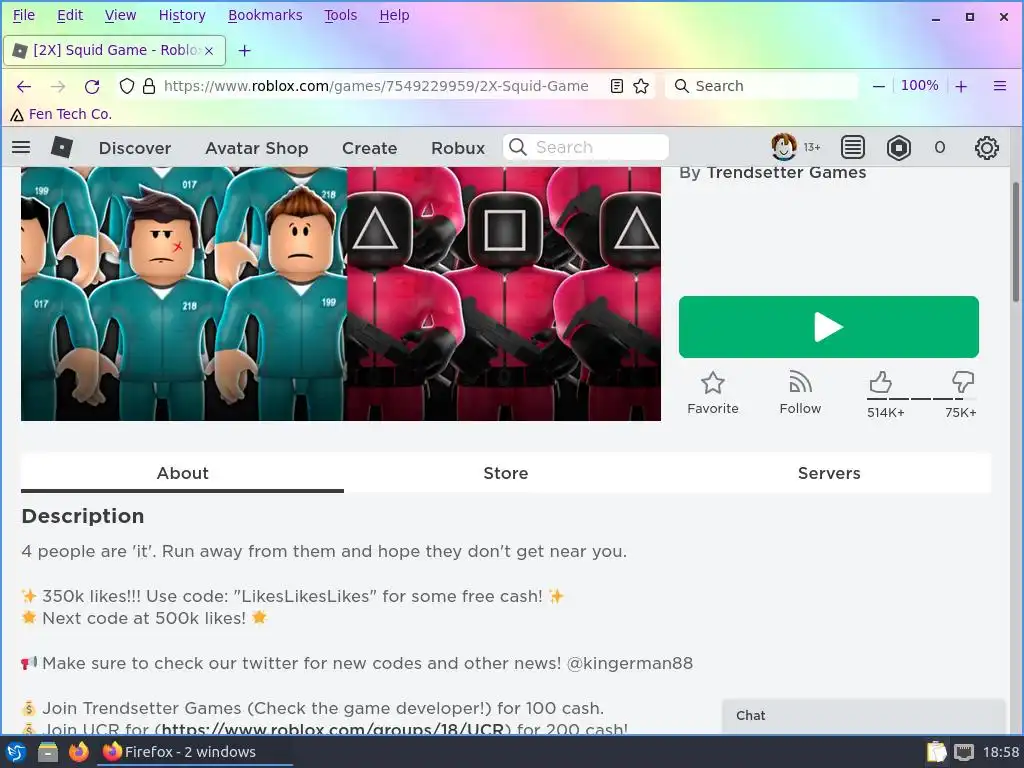Reset zoom by clicking 100% label
1024x768 pixels.
click(920, 86)
